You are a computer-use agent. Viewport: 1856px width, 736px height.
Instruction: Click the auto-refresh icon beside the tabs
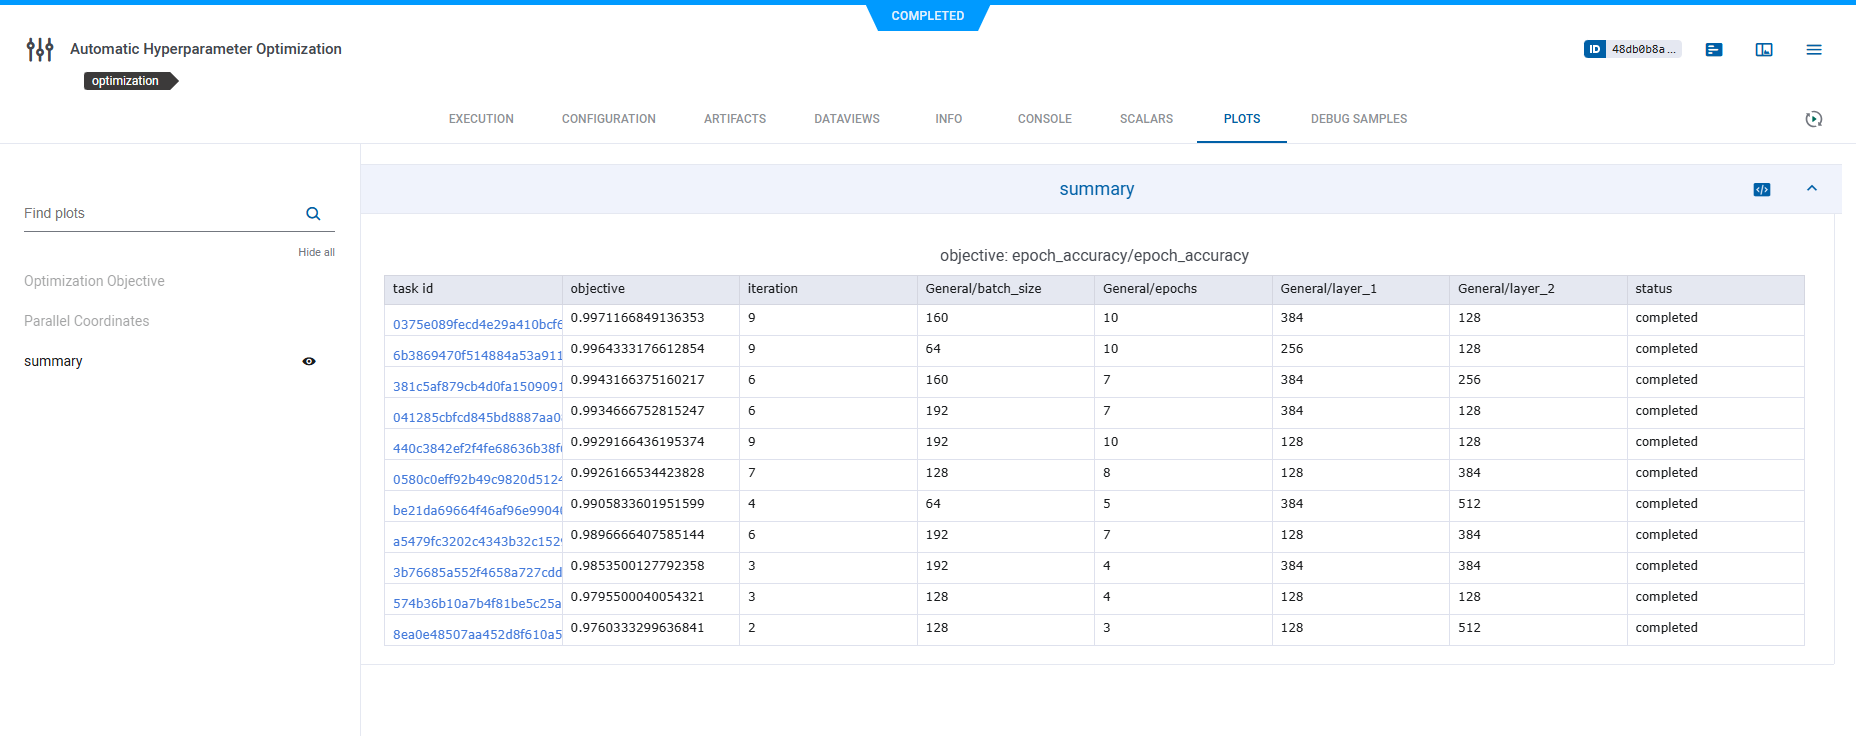point(1813,119)
